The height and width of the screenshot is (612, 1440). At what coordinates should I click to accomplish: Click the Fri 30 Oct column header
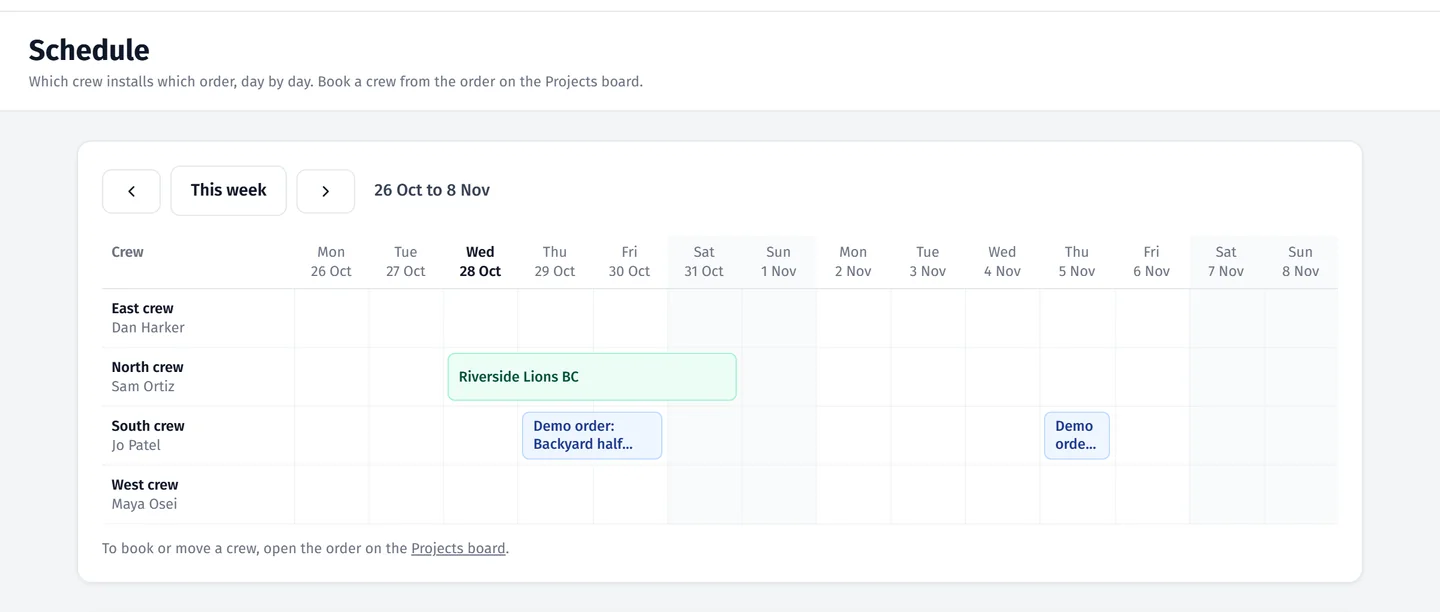(x=629, y=262)
